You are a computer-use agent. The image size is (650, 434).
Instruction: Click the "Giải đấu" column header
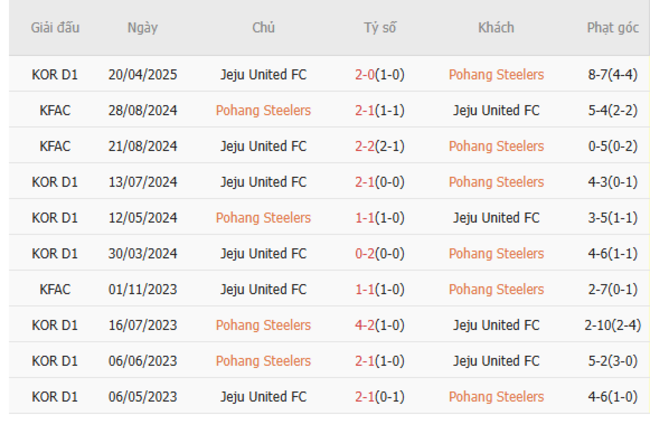[x=56, y=28]
